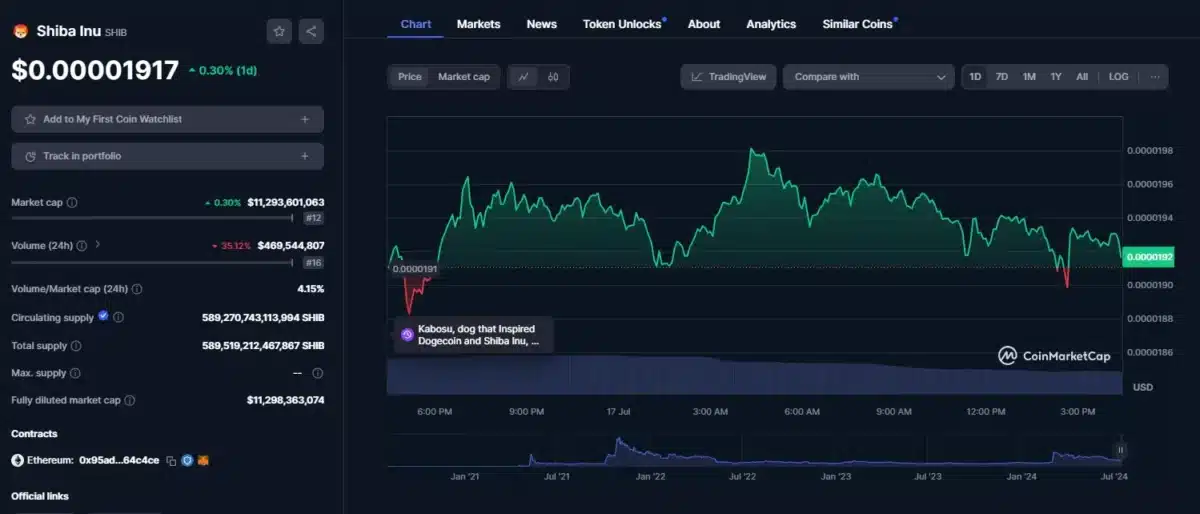Image resolution: width=1200 pixels, height=514 pixels.
Task: Click the $11,293,601,063 market cap value
Action: coord(286,202)
